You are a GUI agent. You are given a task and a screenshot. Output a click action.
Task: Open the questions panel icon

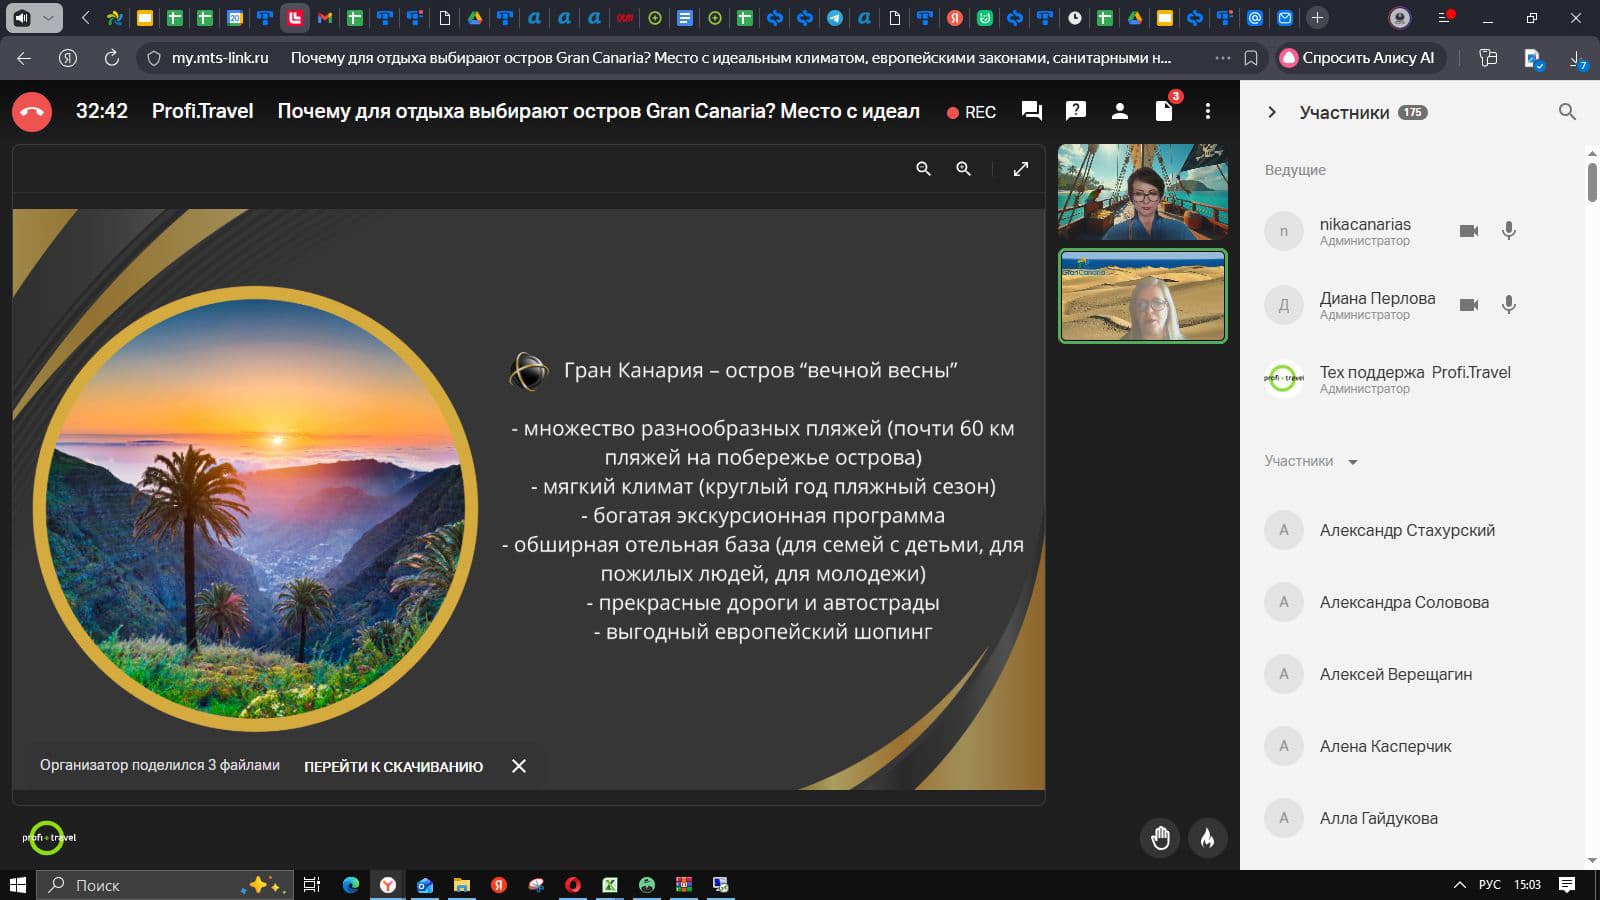click(1076, 111)
